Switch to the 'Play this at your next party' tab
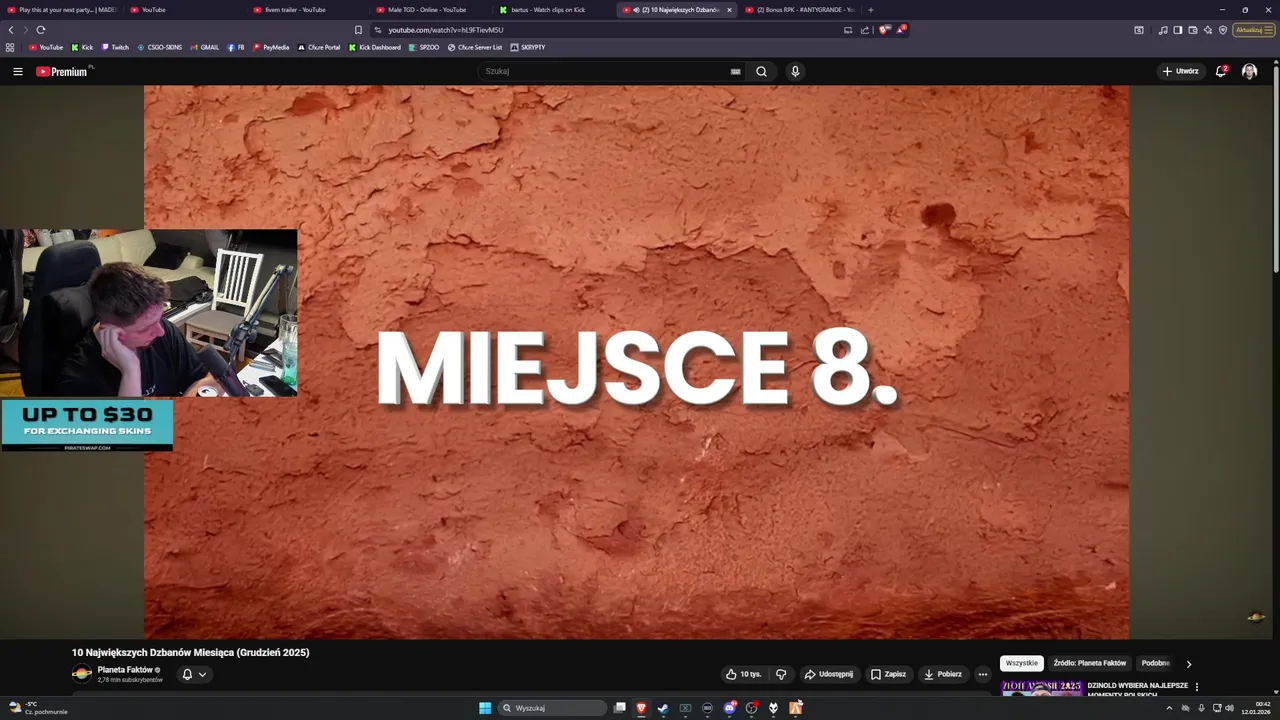 coord(62,10)
